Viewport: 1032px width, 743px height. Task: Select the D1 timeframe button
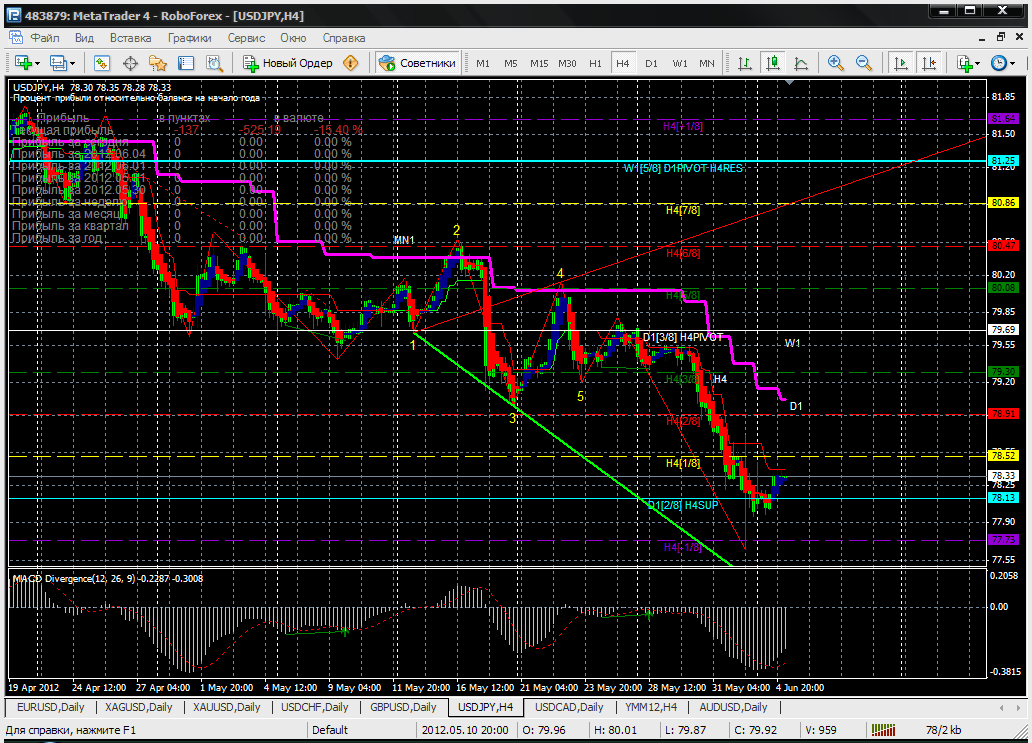click(x=651, y=63)
